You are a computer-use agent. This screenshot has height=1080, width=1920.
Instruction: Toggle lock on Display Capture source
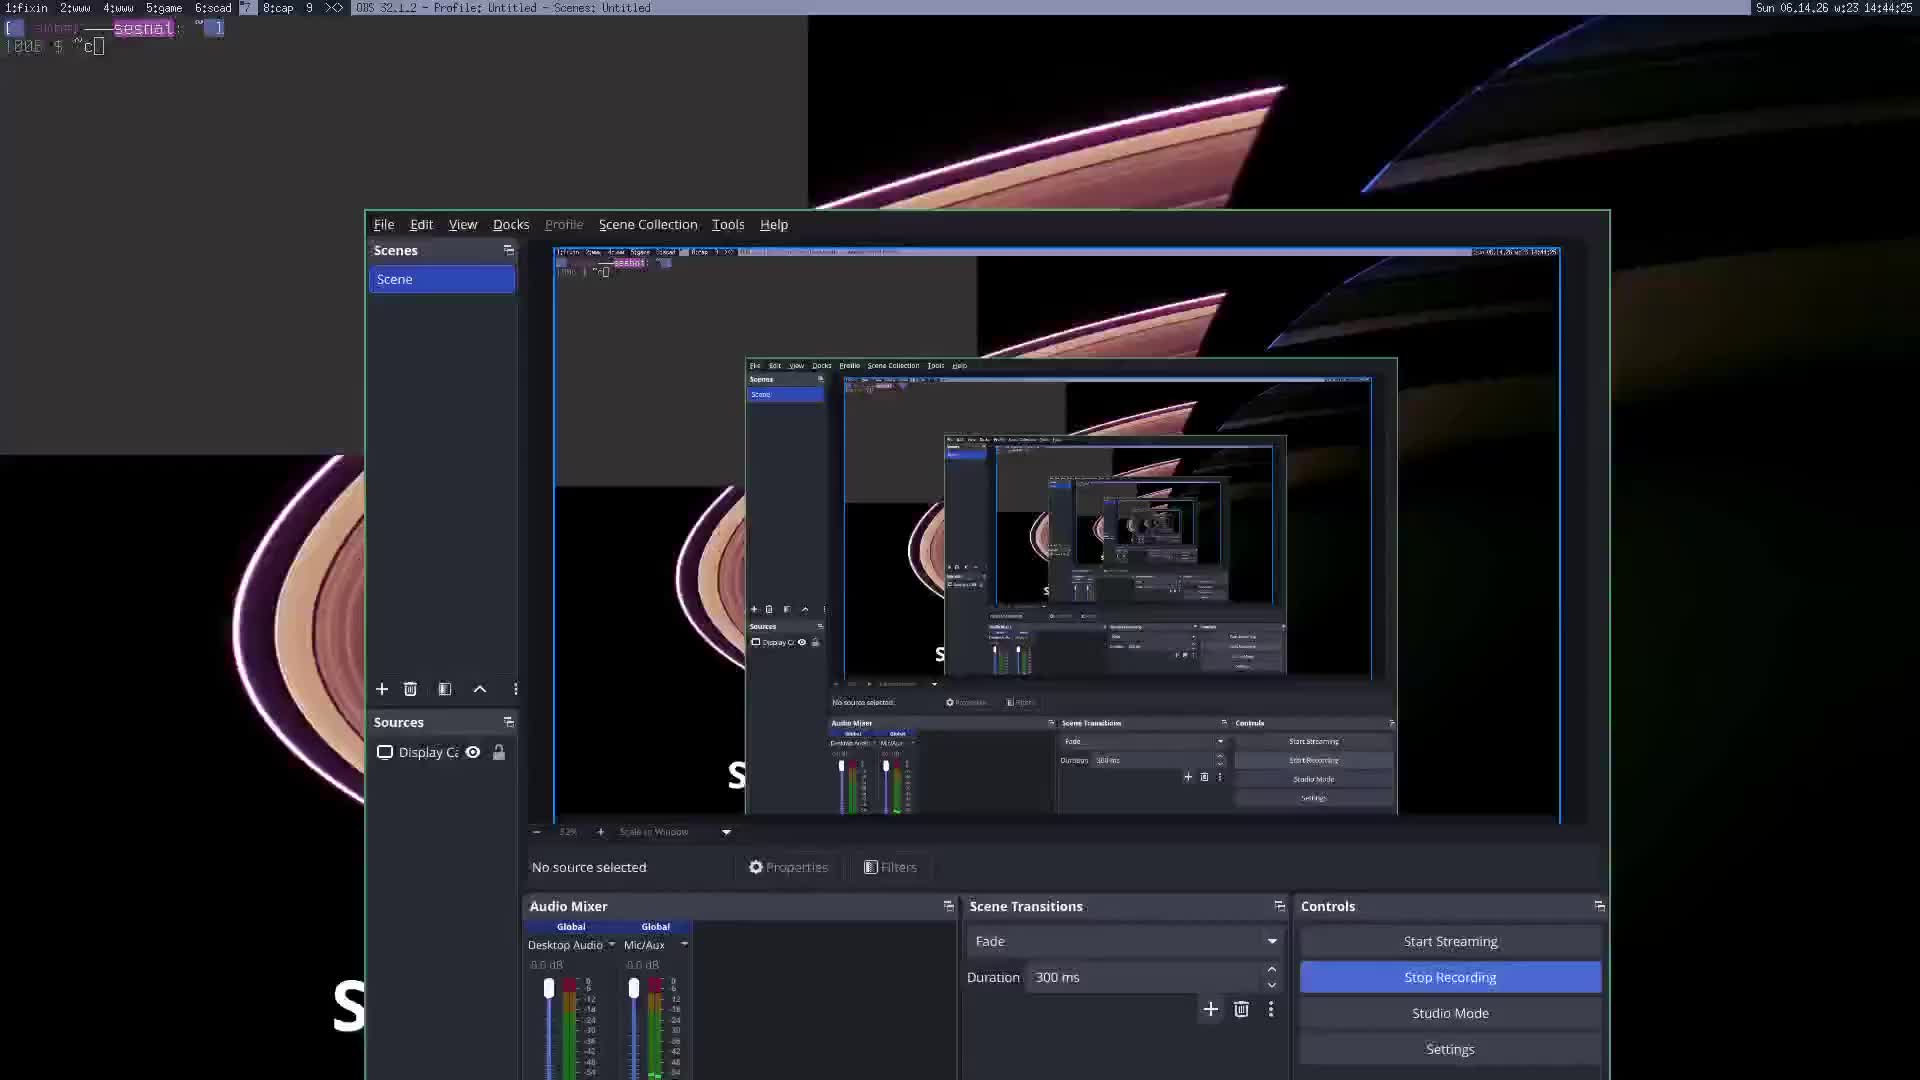point(499,752)
